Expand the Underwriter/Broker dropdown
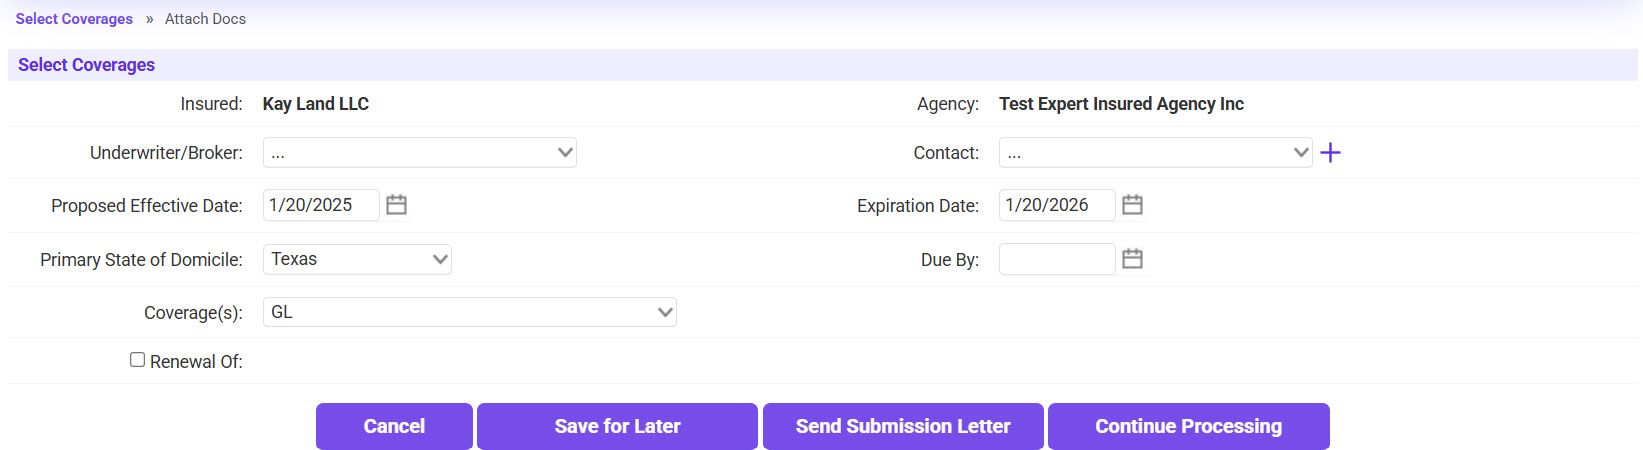The height and width of the screenshot is (450, 1643). tap(419, 153)
